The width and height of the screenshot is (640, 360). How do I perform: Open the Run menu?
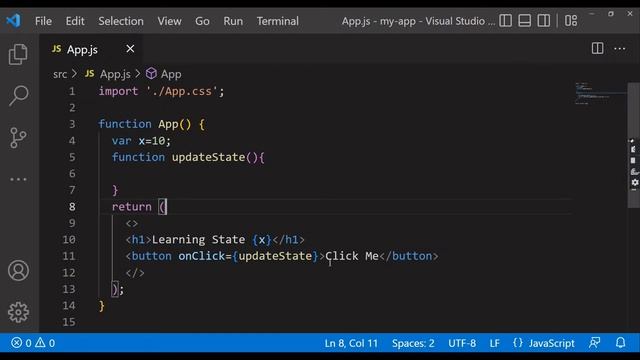[233, 21]
